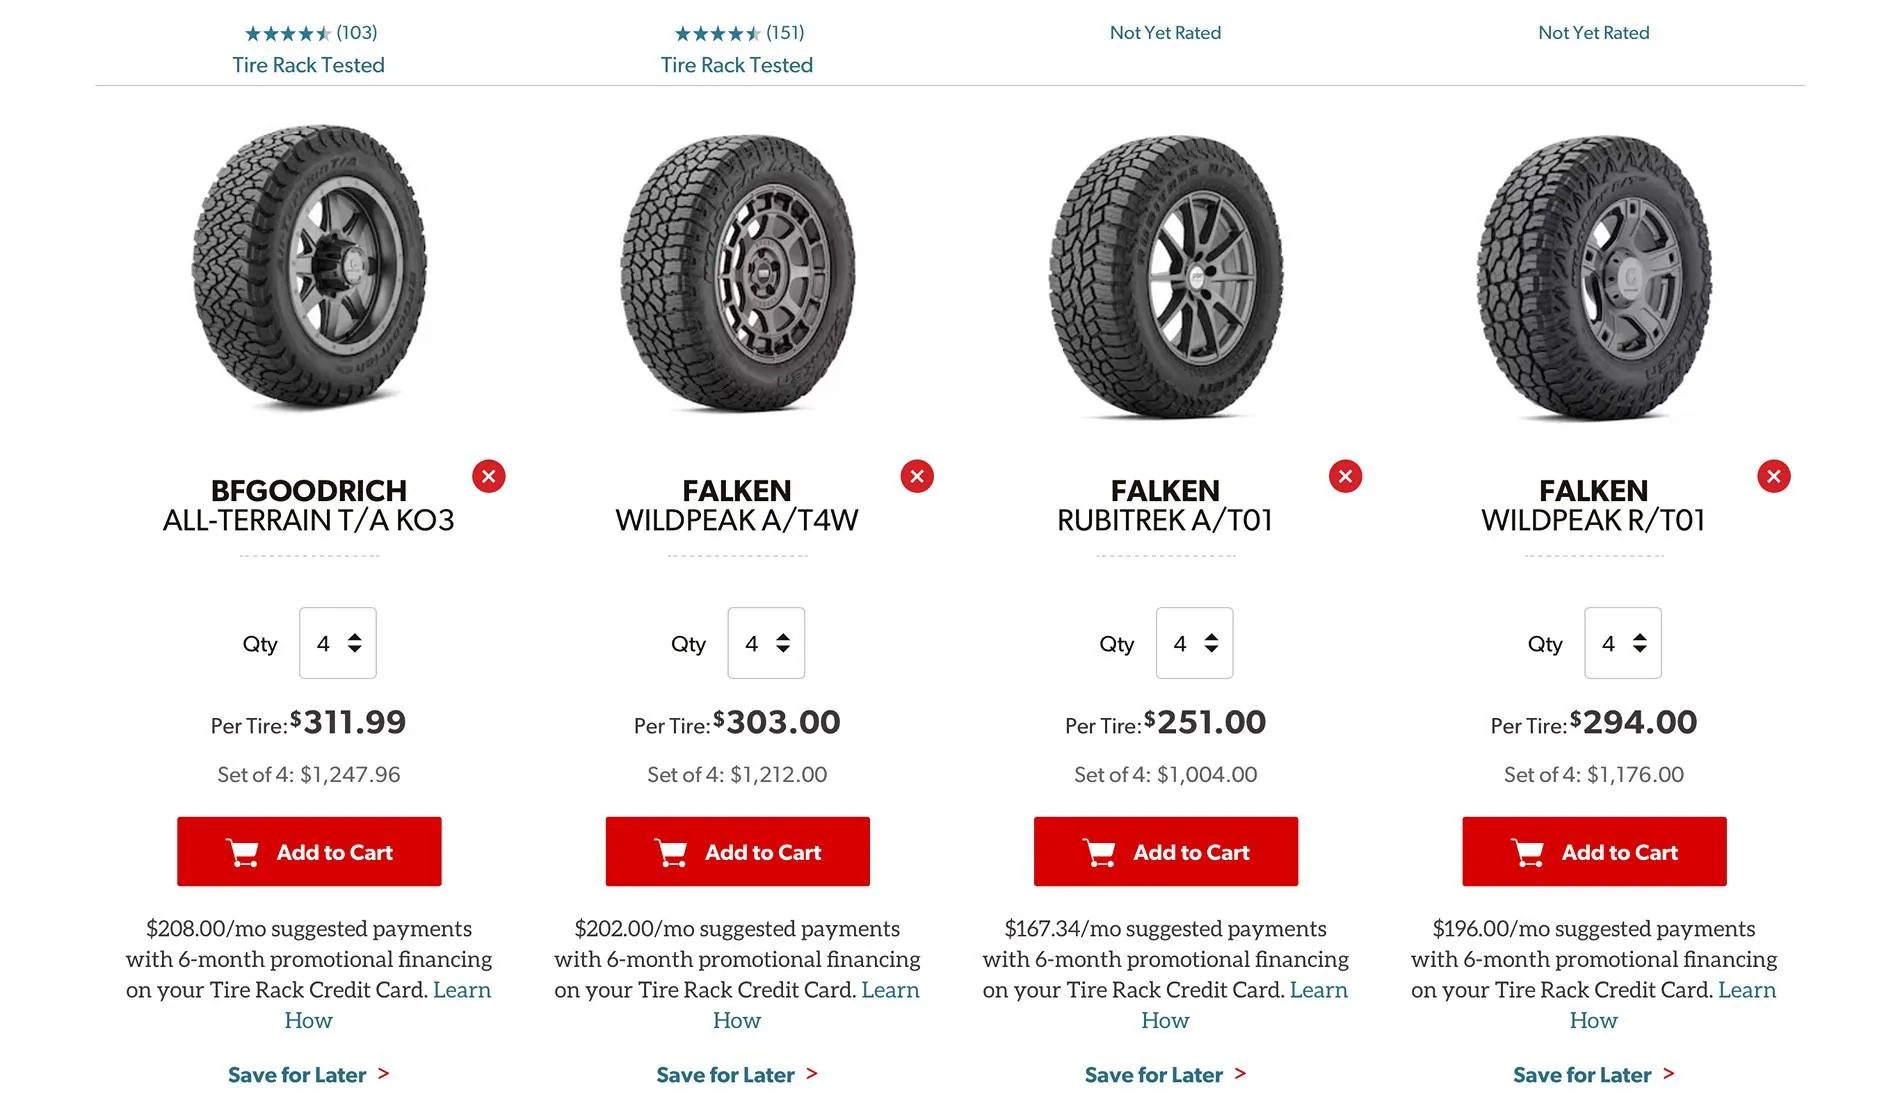Viewport: 1900px width, 1115px height.
Task: Add Falken Rubitrek A/T01 to cart
Action: (x=1166, y=852)
